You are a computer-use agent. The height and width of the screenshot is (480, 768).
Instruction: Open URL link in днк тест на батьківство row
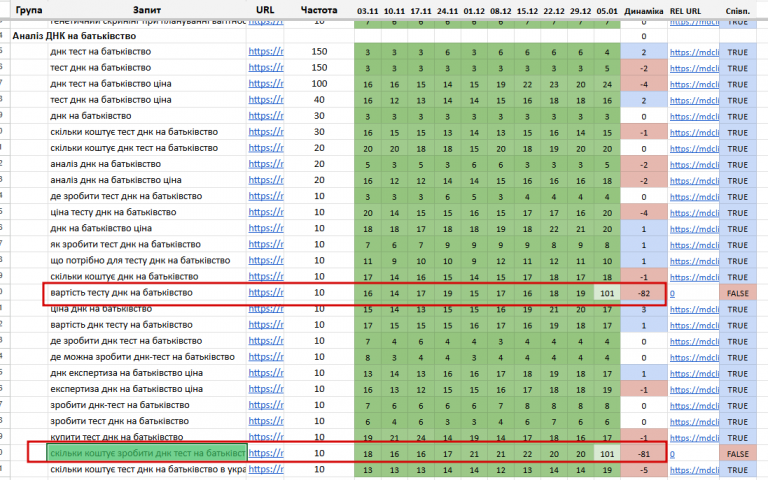[x=265, y=51]
